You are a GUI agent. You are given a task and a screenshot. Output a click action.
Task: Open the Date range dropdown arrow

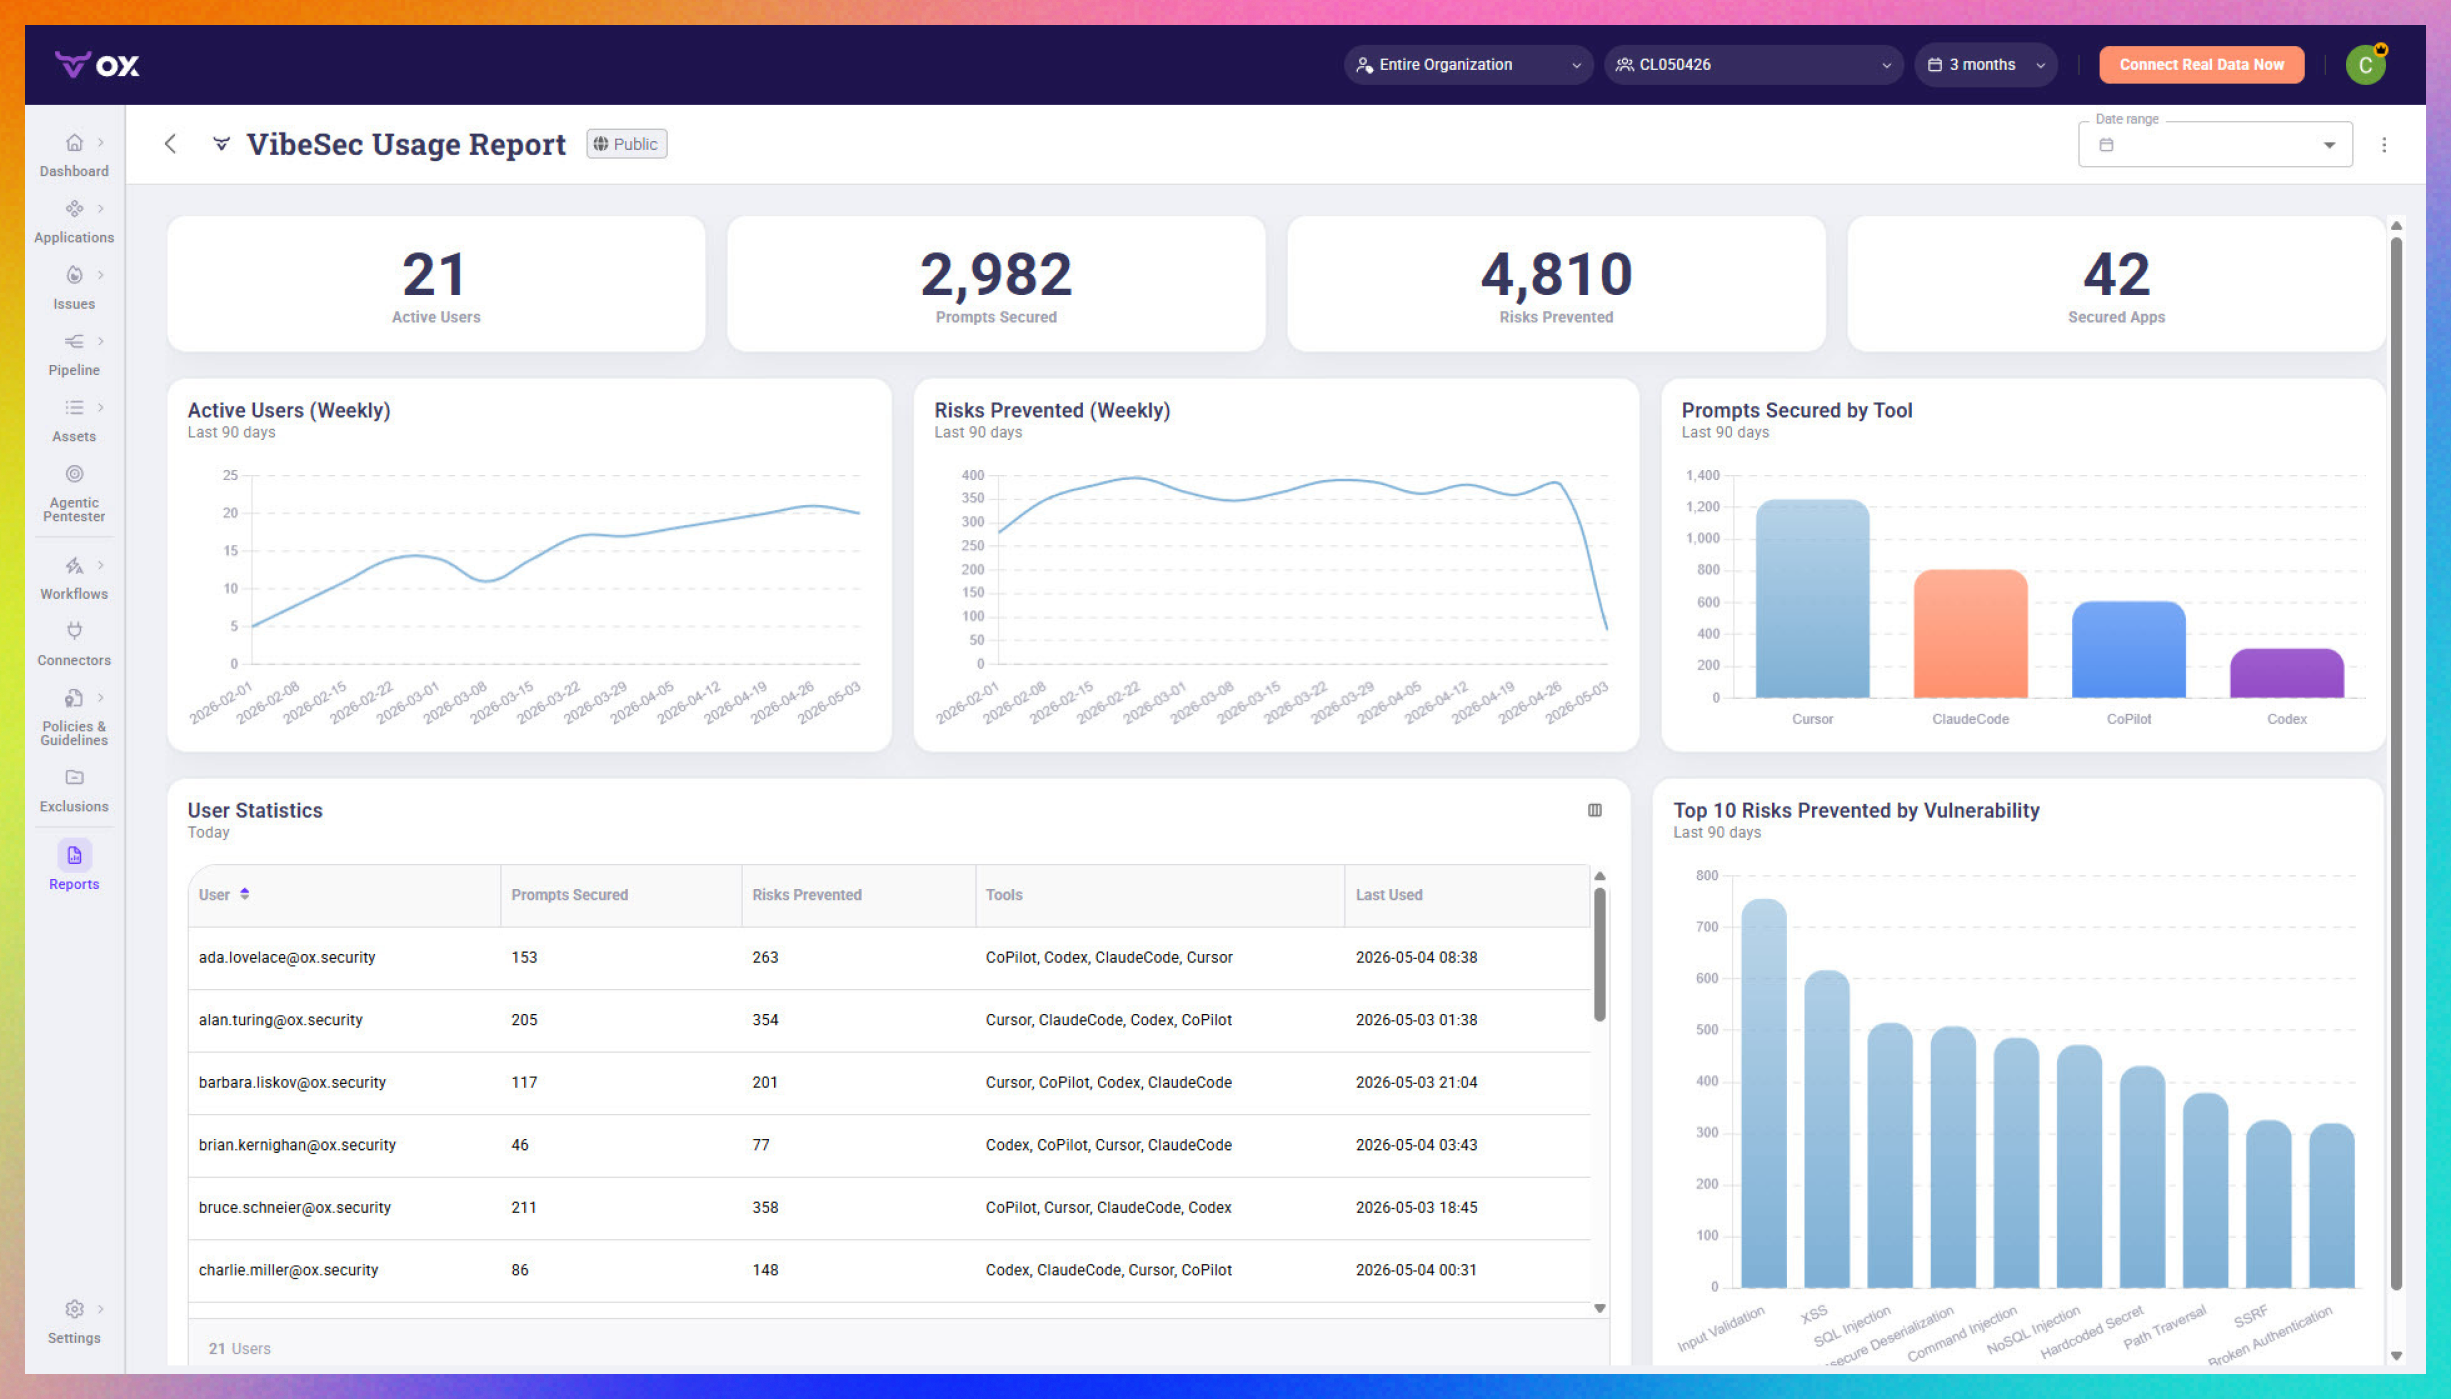[x=2329, y=146]
